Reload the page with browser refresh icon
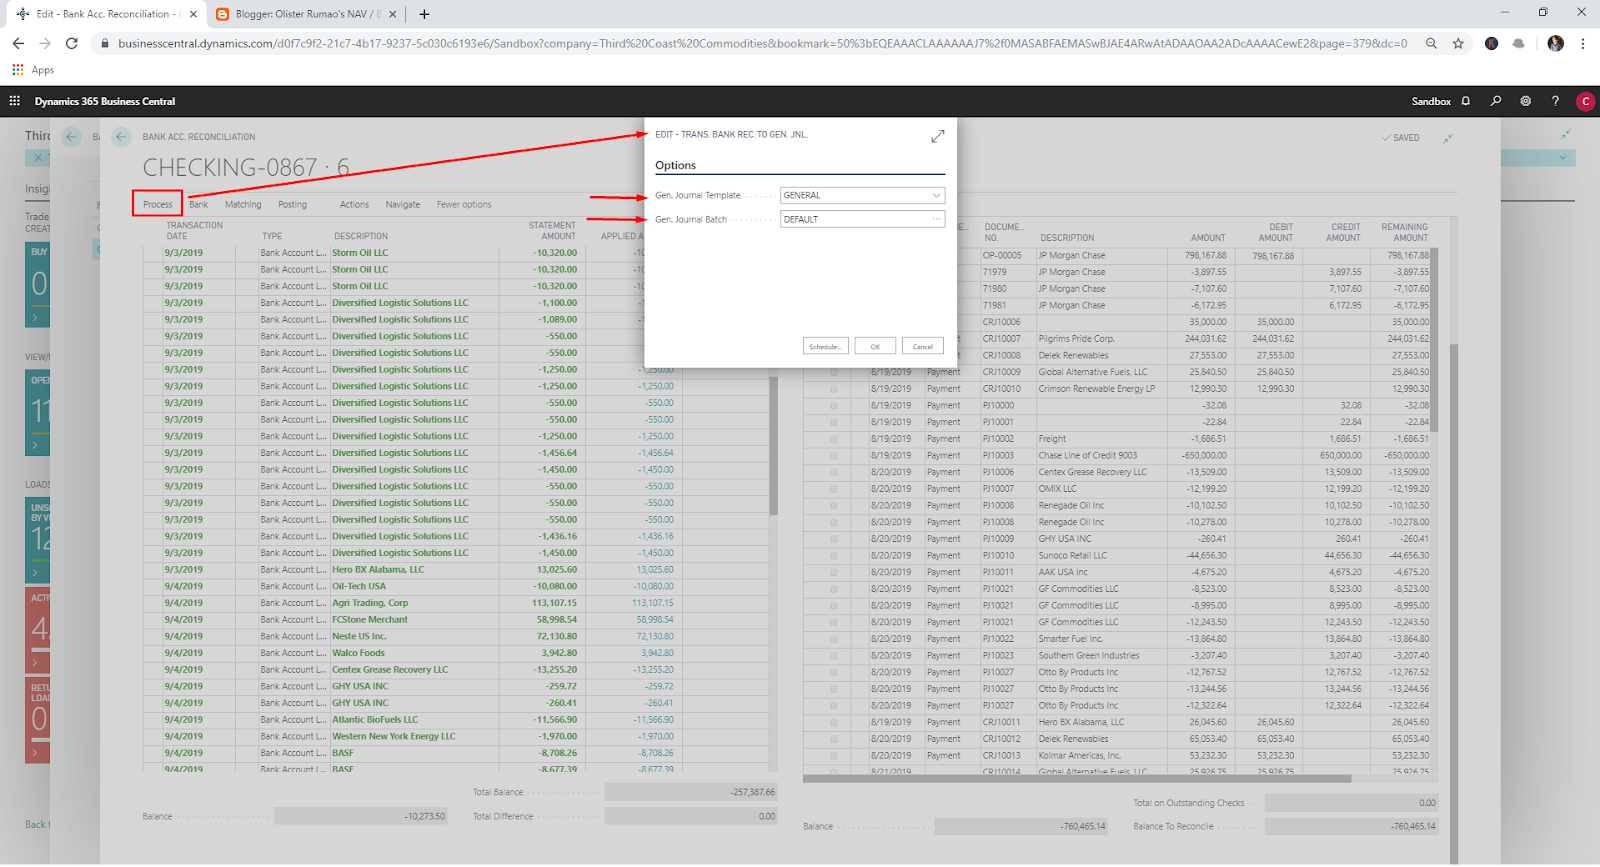Viewport: 1600px width, 867px height. pos(71,43)
